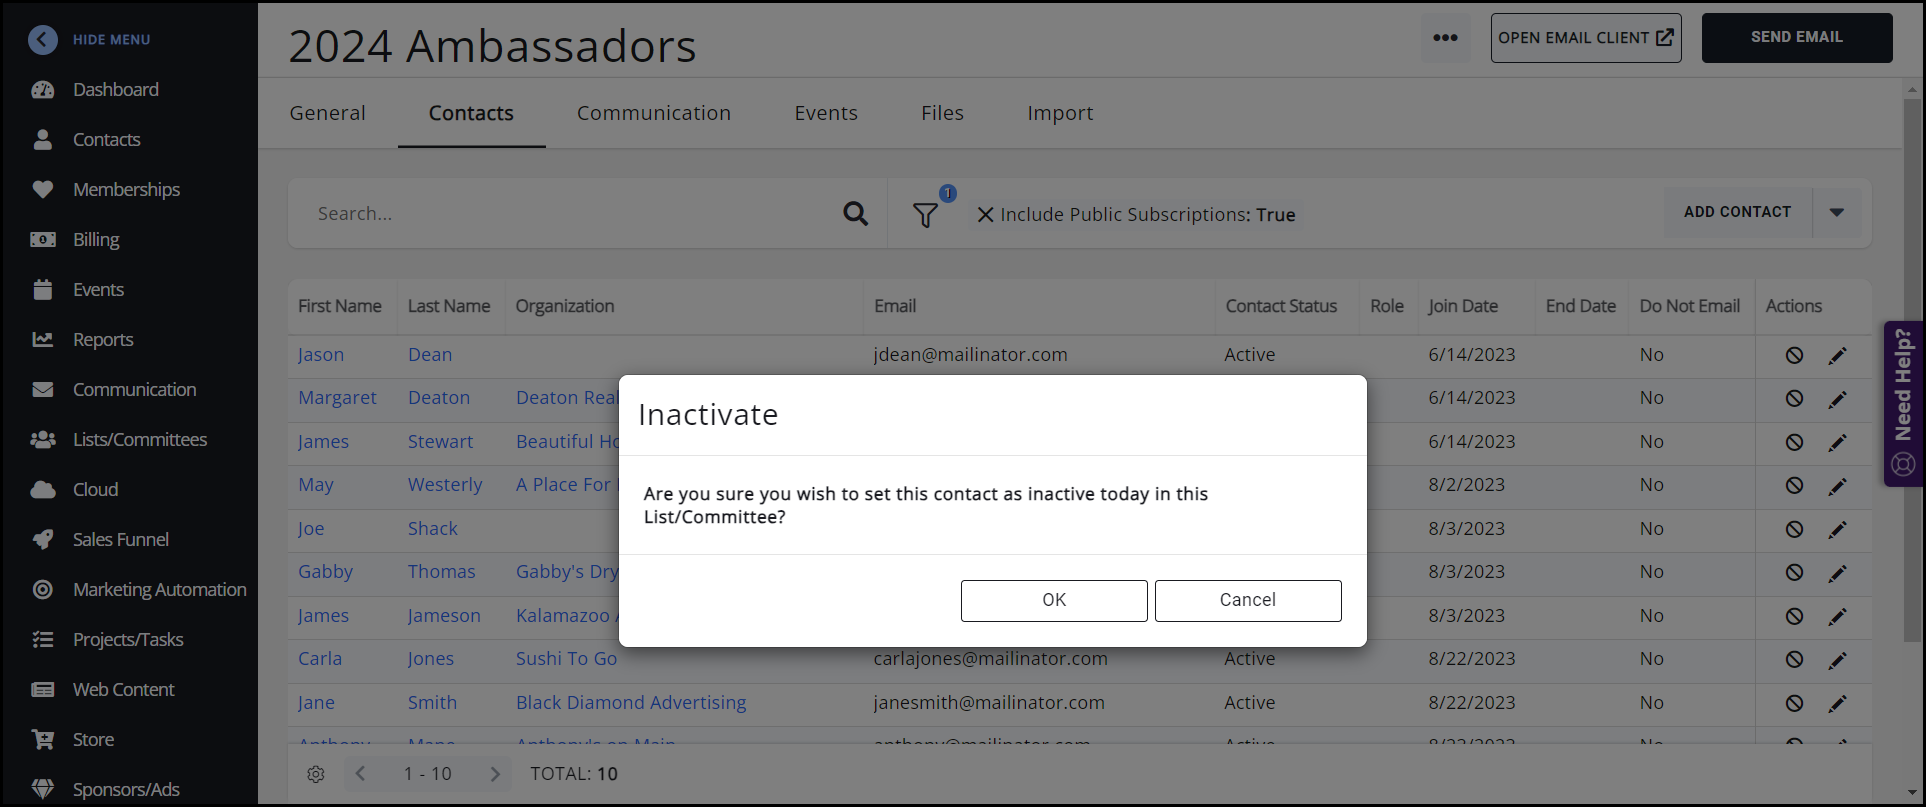Screen dimensions: 1926x807
Task: Expand the Add Contact dropdown arrow
Action: 1836,212
